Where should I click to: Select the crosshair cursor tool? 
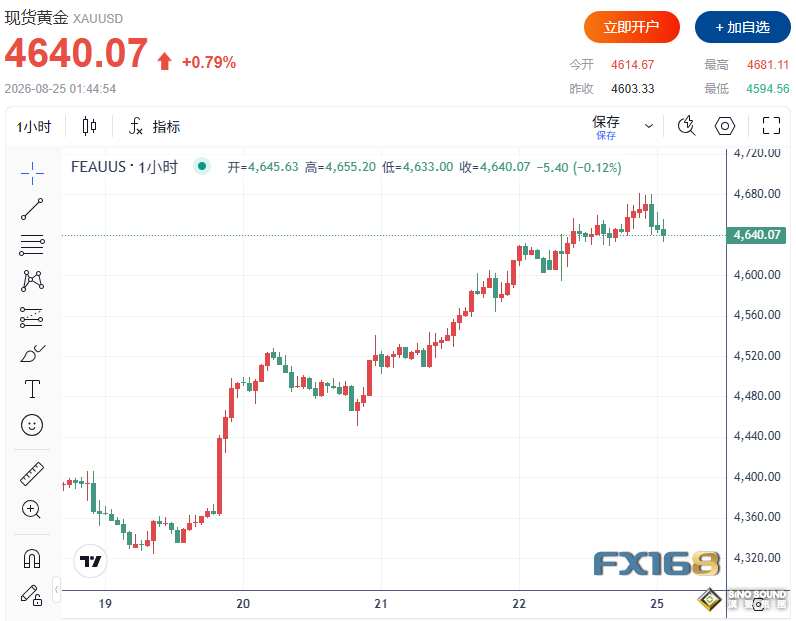click(x=32, y=173)
